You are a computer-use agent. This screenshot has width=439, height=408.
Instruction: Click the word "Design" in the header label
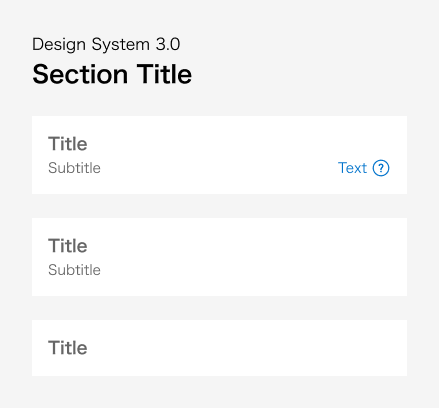point(59,44)
